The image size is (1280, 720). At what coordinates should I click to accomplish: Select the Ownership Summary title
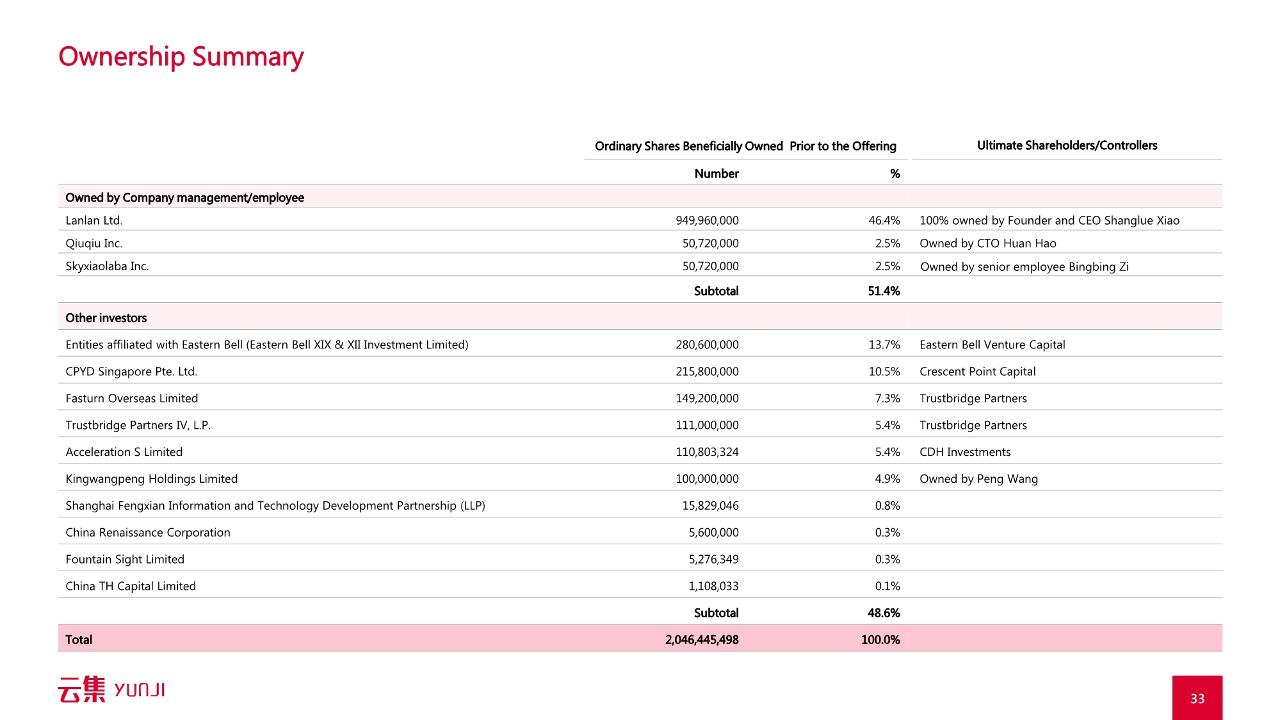pos(181,57)
